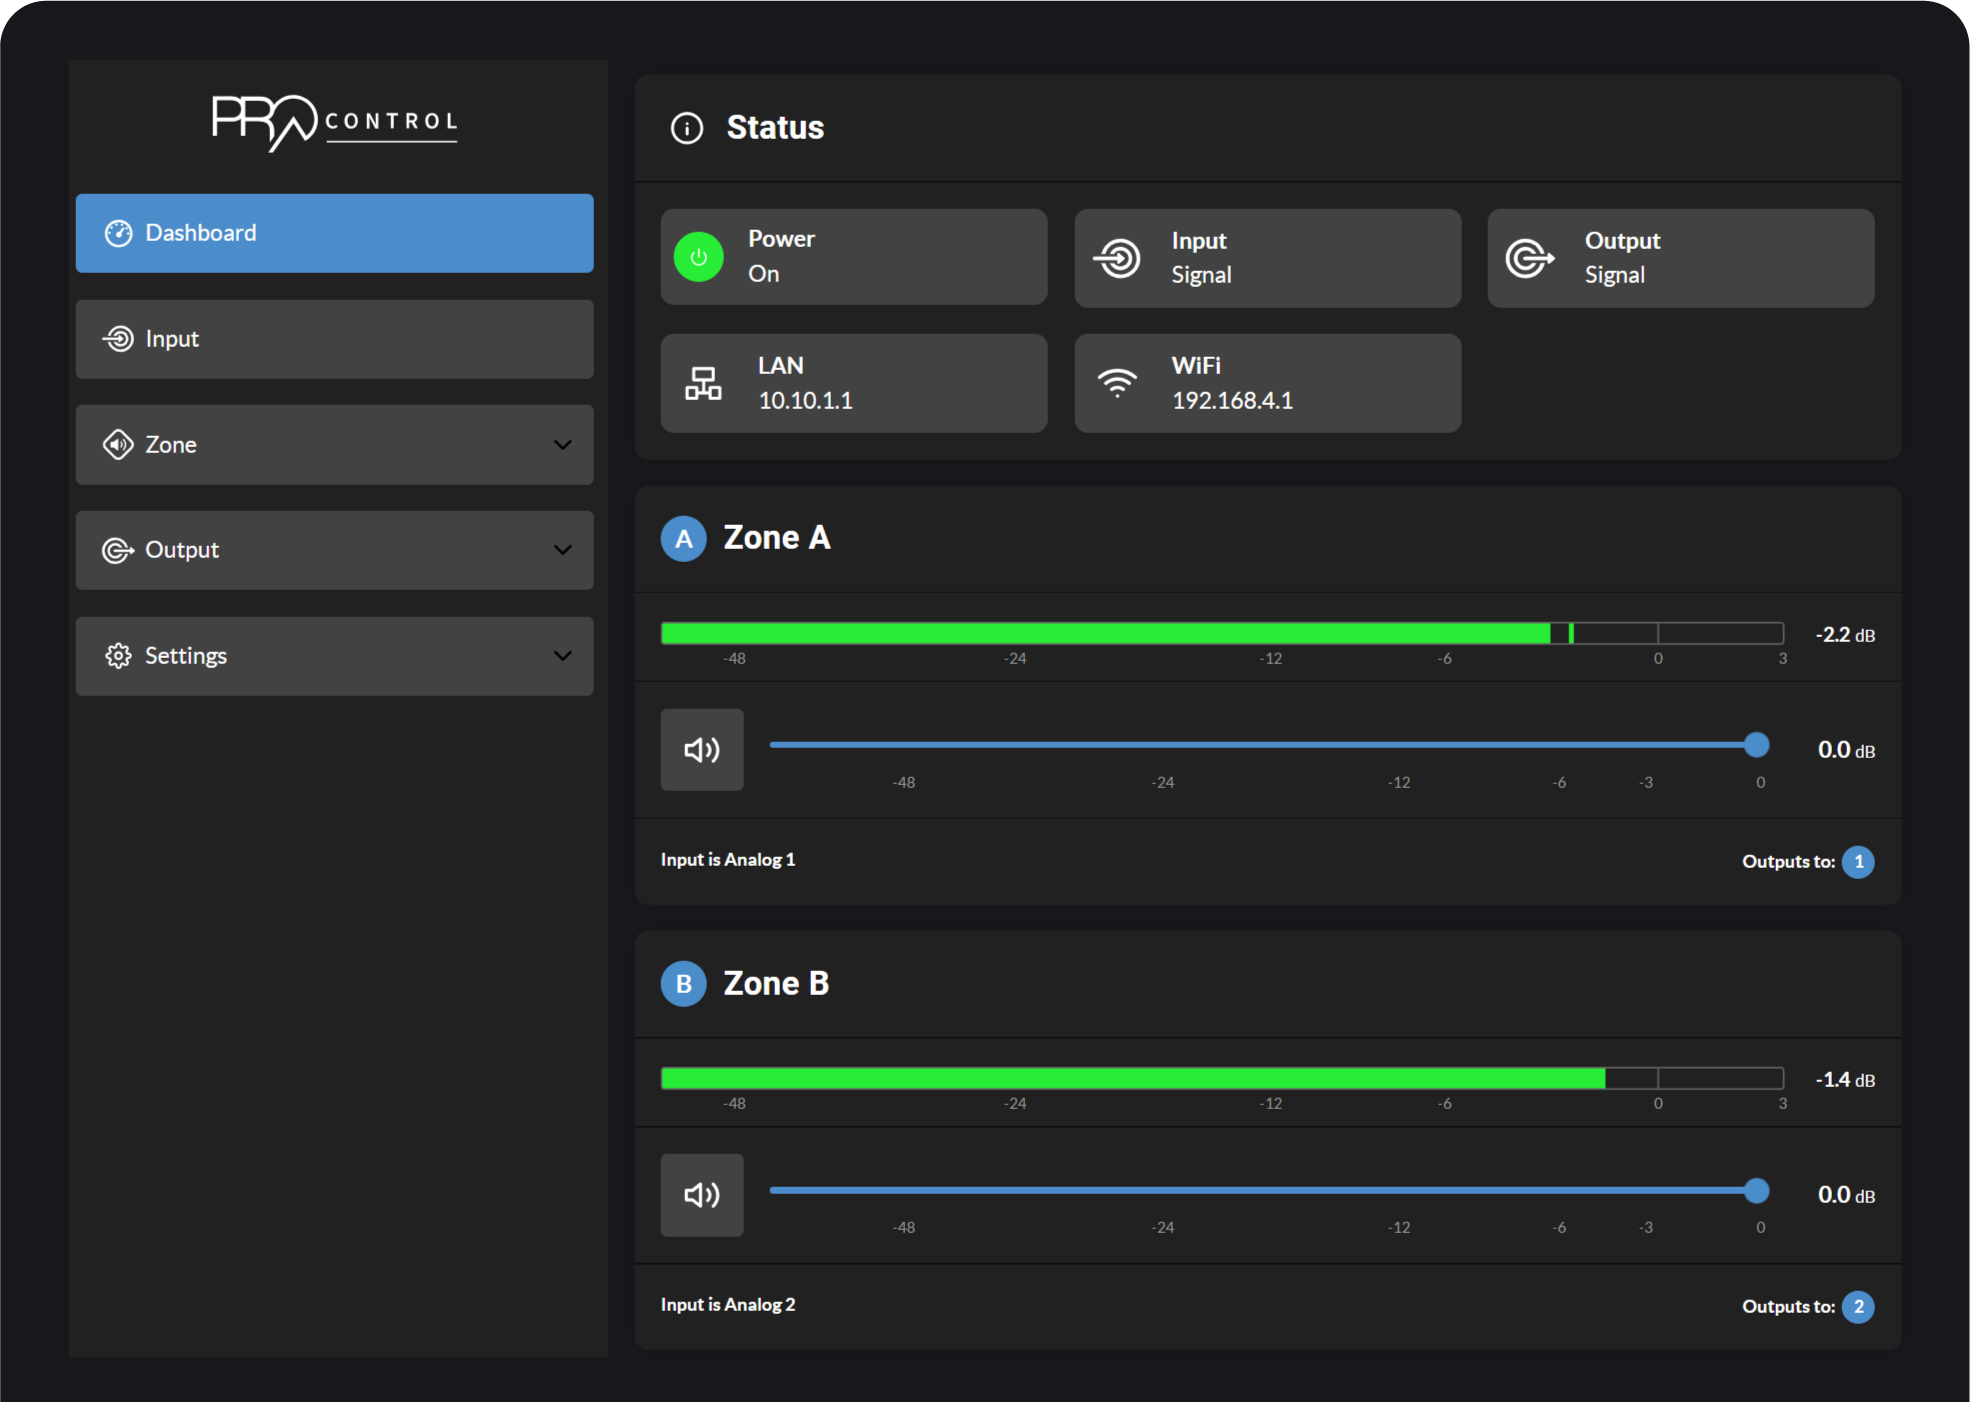Image resolution: width=1970 pixels, height=1402 pixels.
Task: Open the Input menu item
Action: (x=334, y=339)
